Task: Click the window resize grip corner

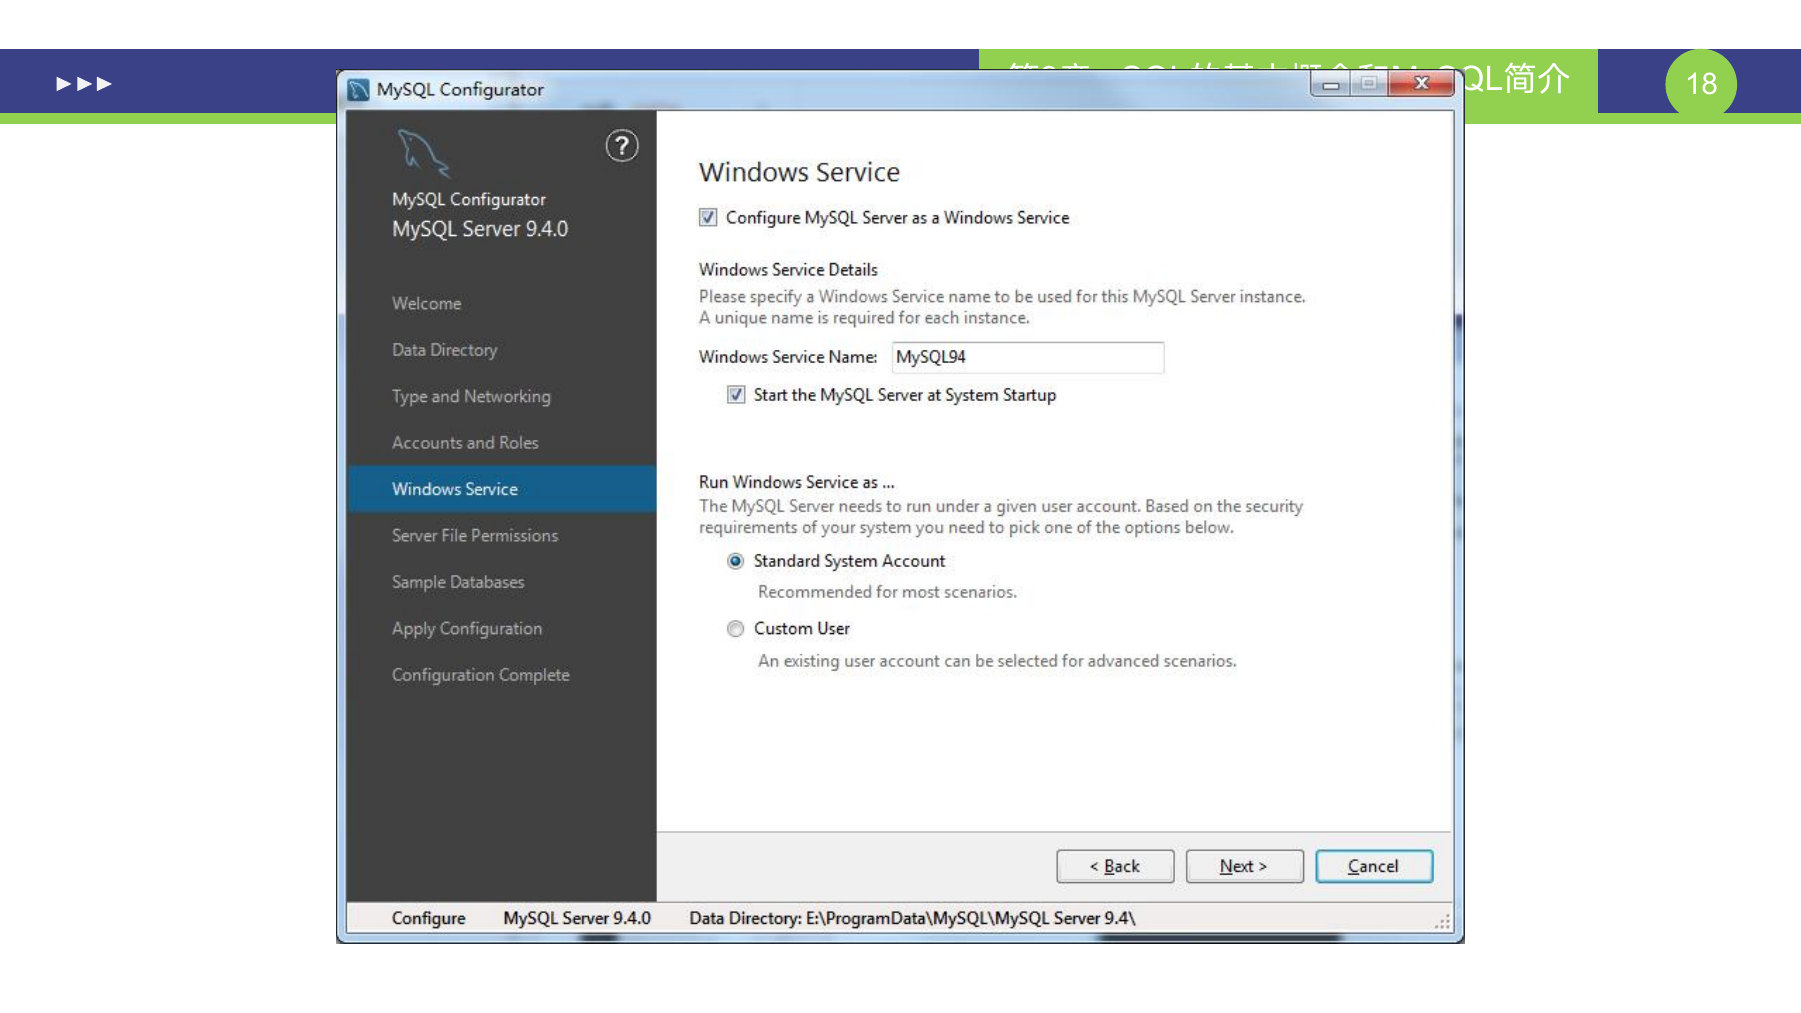Action: pyautogui.click(x=1442, y=922)
